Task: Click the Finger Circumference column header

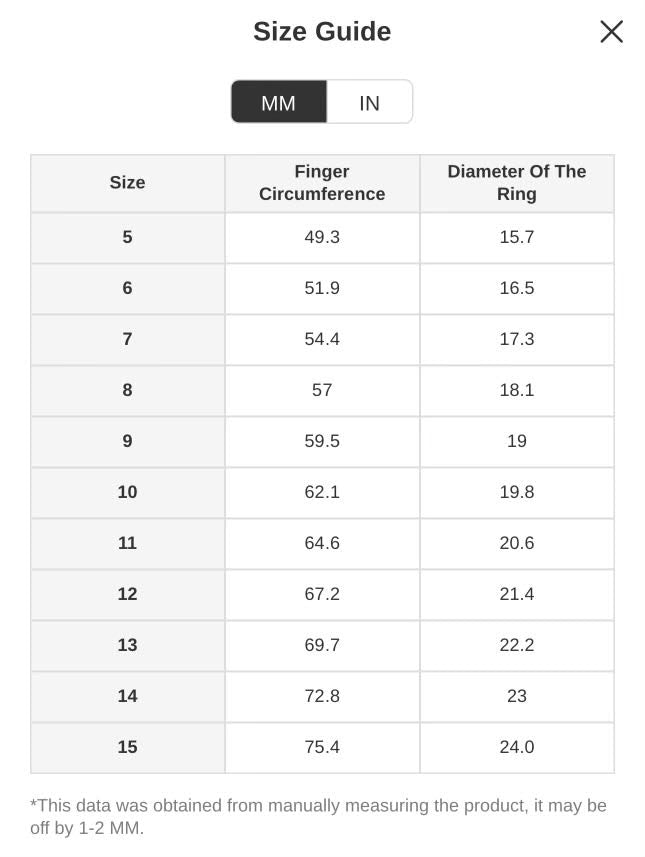Action: click(322, 183)
